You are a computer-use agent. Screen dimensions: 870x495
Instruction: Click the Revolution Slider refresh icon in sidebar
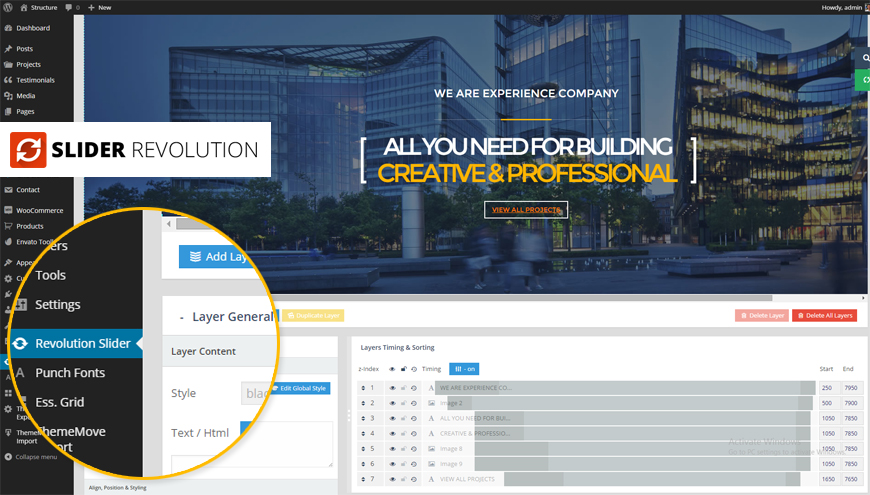20,344
